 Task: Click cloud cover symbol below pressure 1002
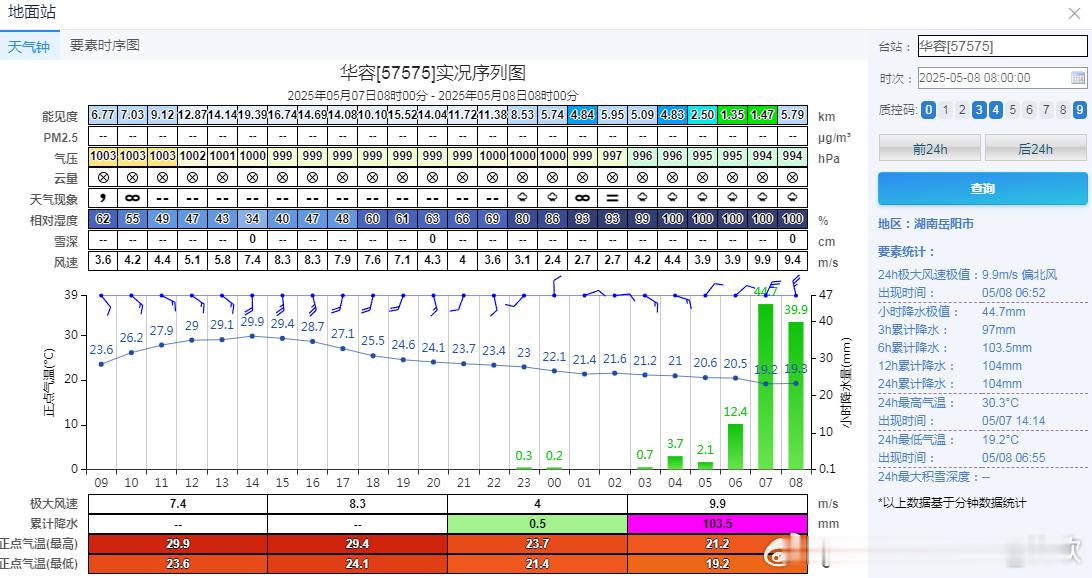[192, 178]
